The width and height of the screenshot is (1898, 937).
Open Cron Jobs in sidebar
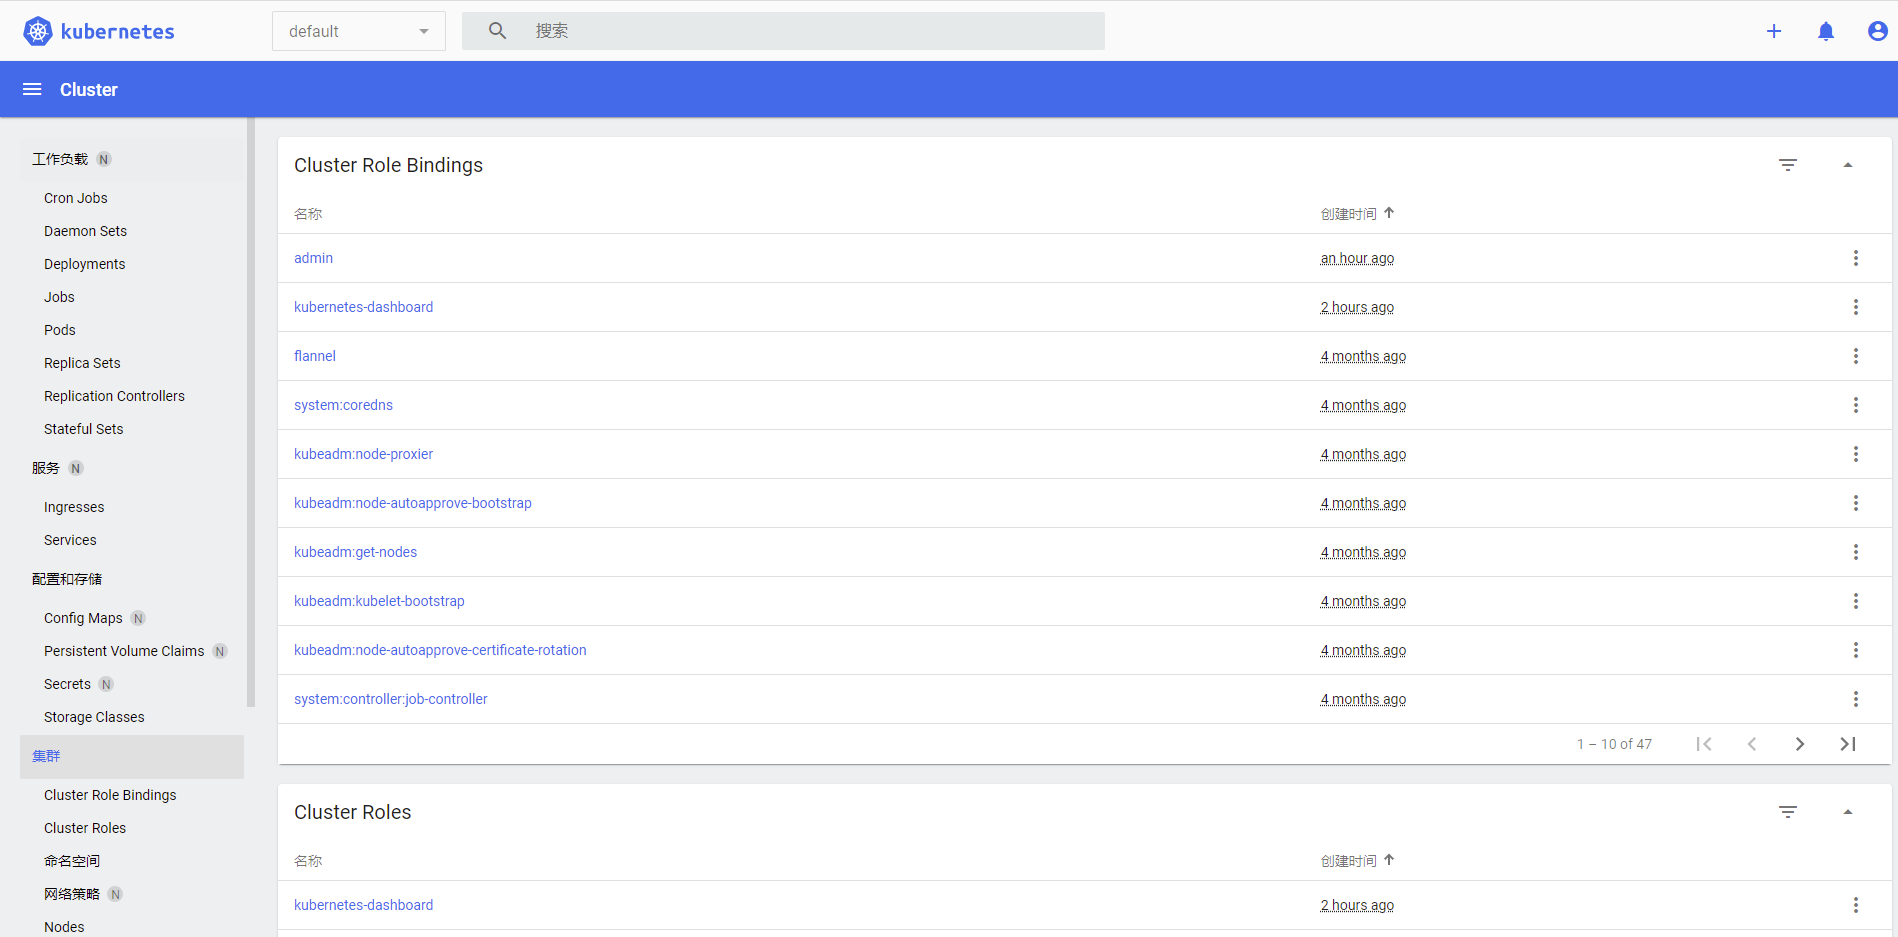[76, 198]
